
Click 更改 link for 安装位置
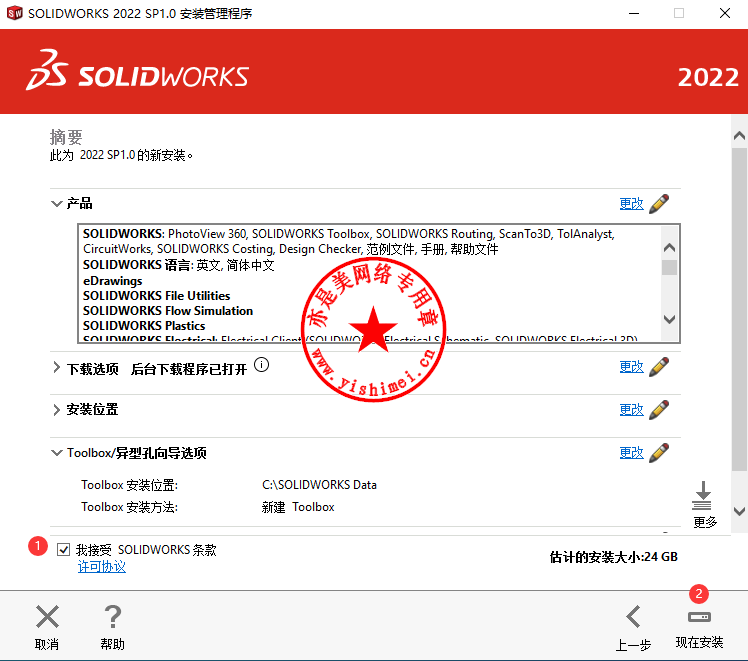[632, 410]
